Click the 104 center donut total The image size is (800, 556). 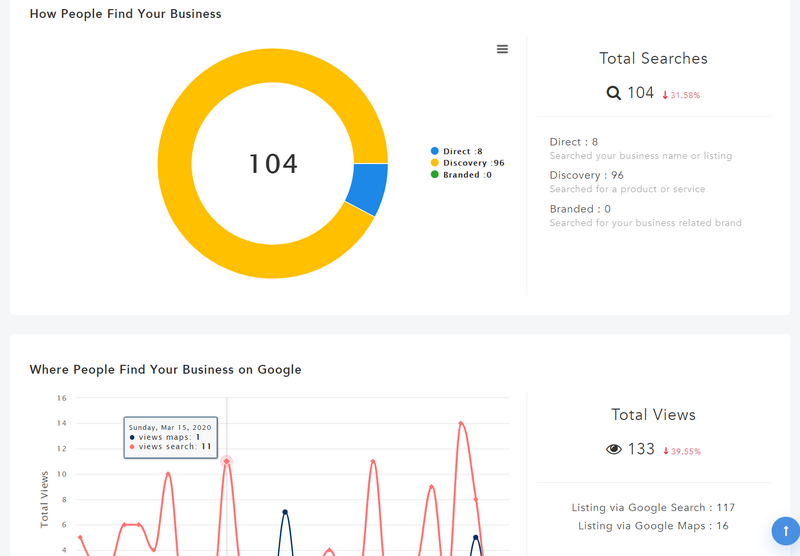tap(273, 164)
